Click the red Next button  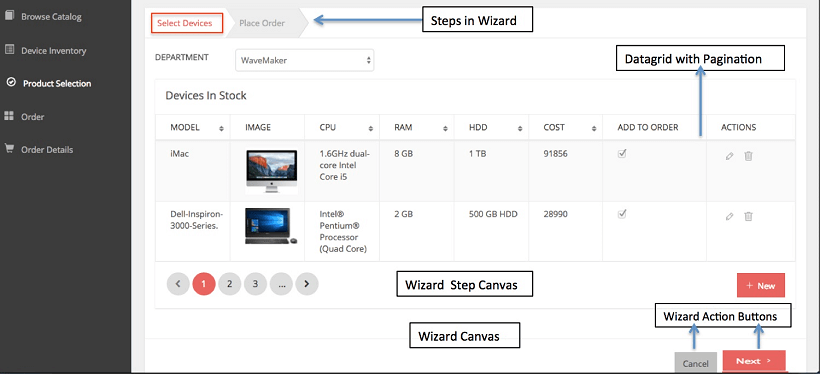pyautogui.click(x=754, y=361)
